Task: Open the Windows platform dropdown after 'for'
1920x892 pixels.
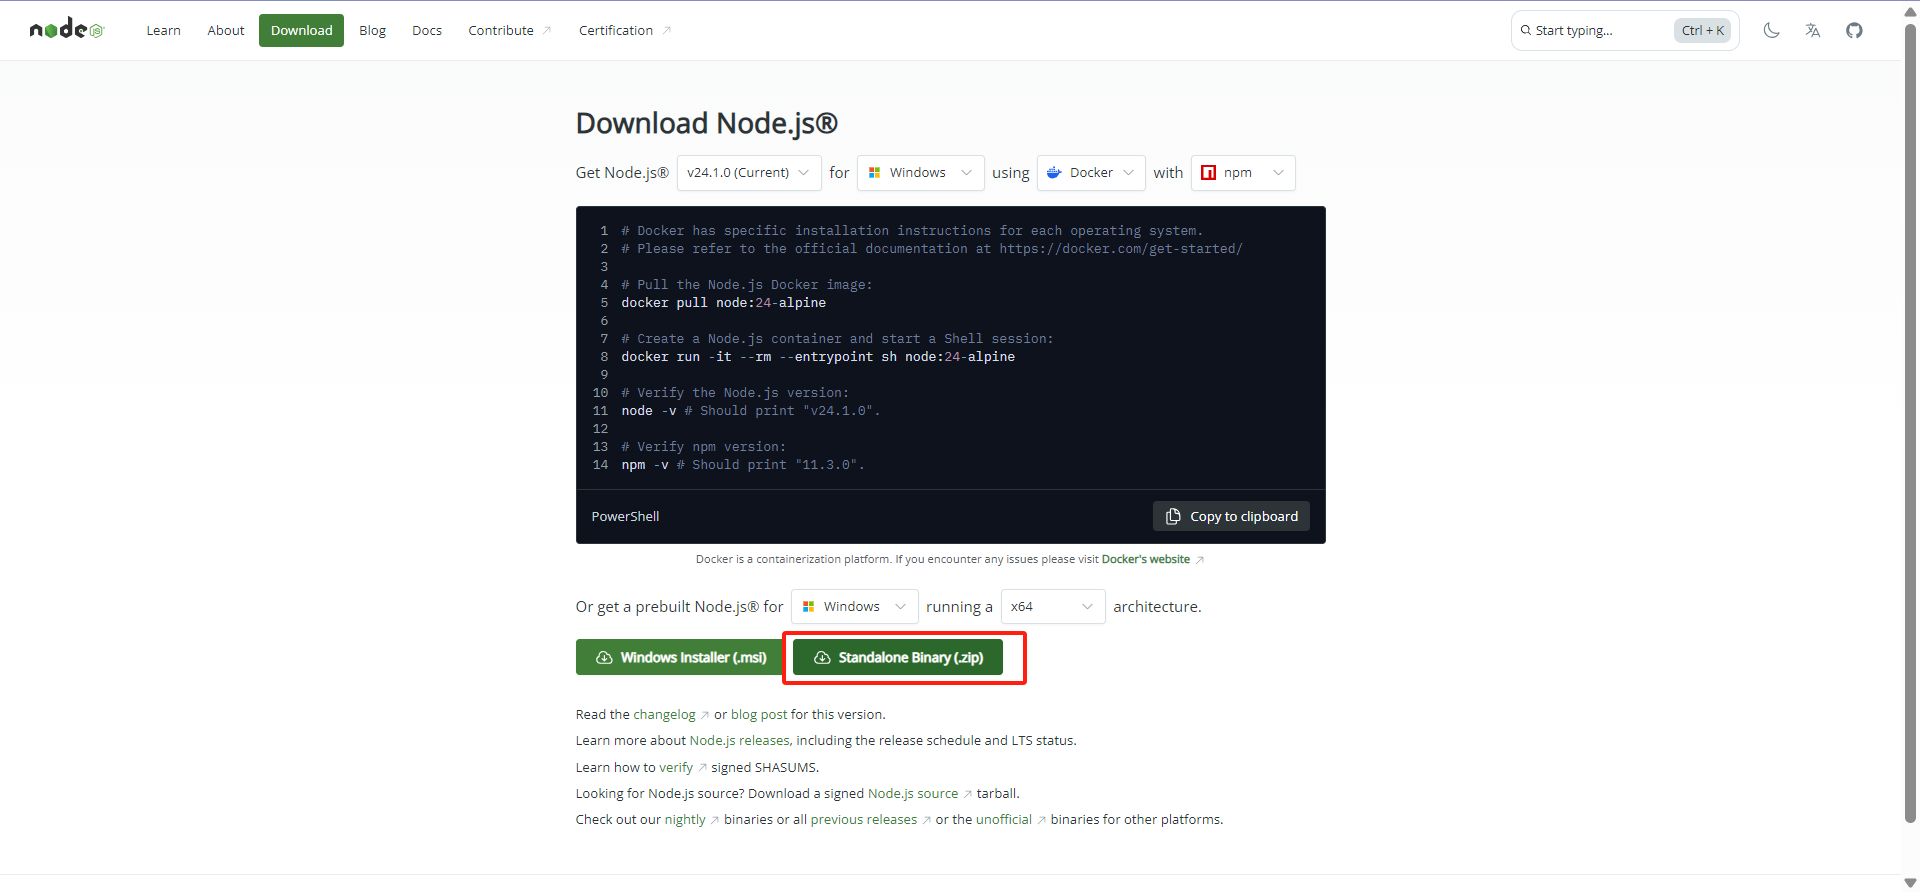Action: (921, 172)
